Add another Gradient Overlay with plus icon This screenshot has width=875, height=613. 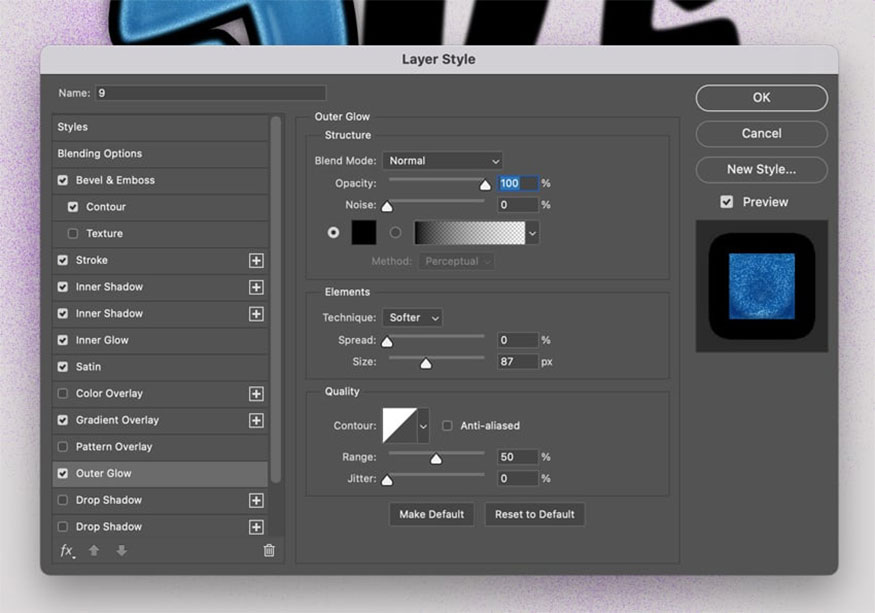pos(256,420)
